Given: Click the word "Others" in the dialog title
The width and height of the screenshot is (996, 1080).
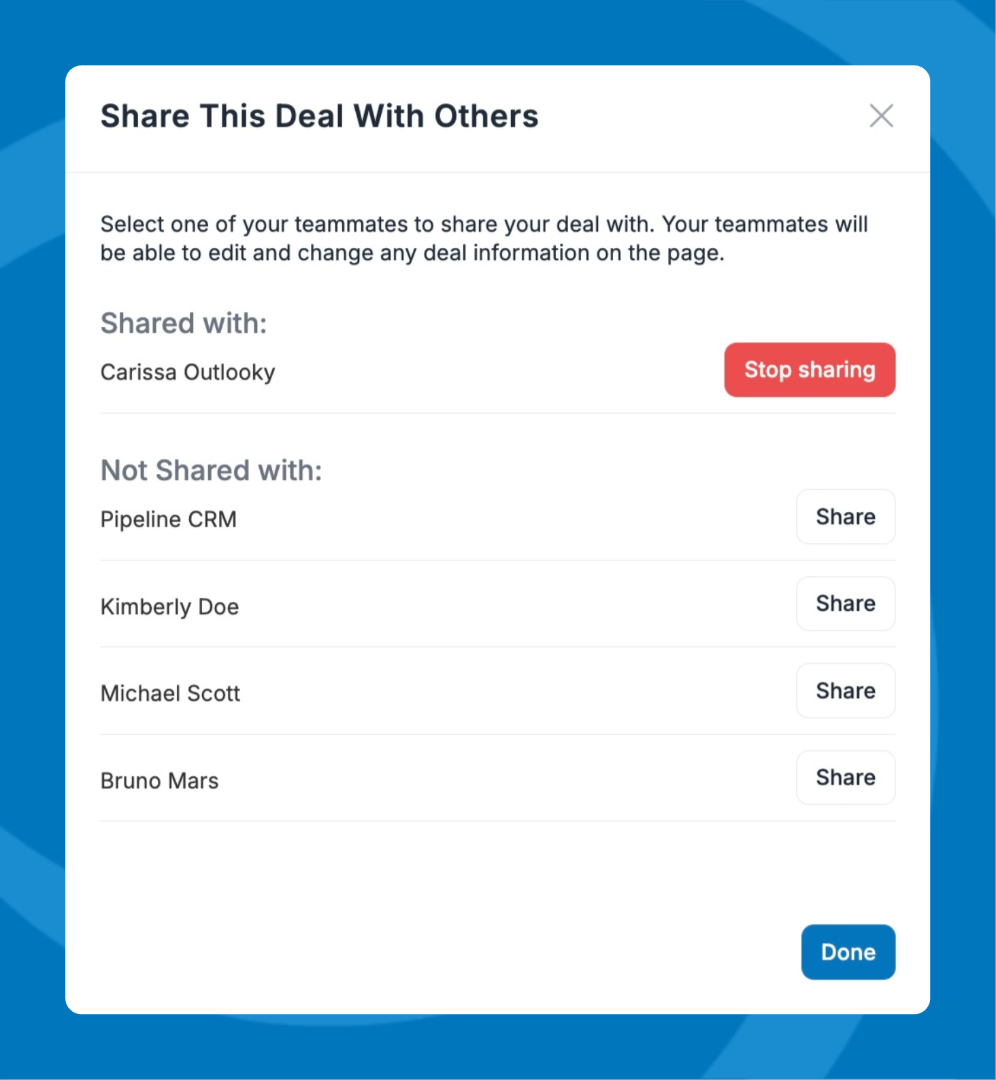Looking at the screenshot, I should pyautogui.click(x=486, y=116).
